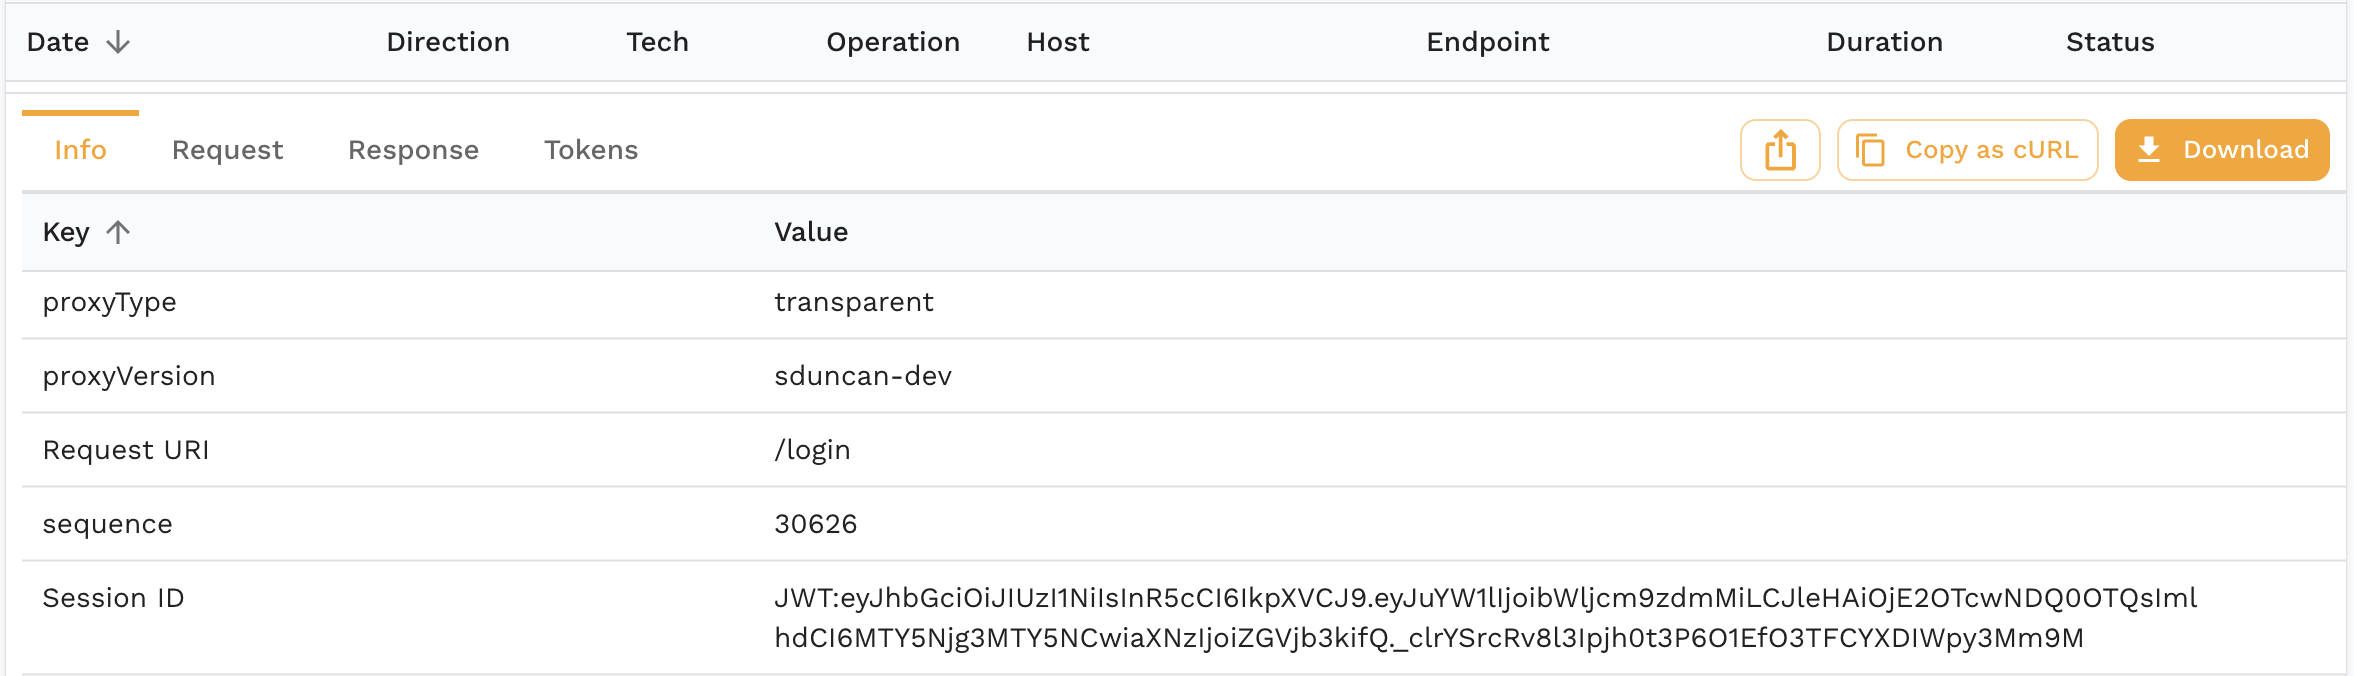Sort by the Host column header

(x=1058, y=42)
